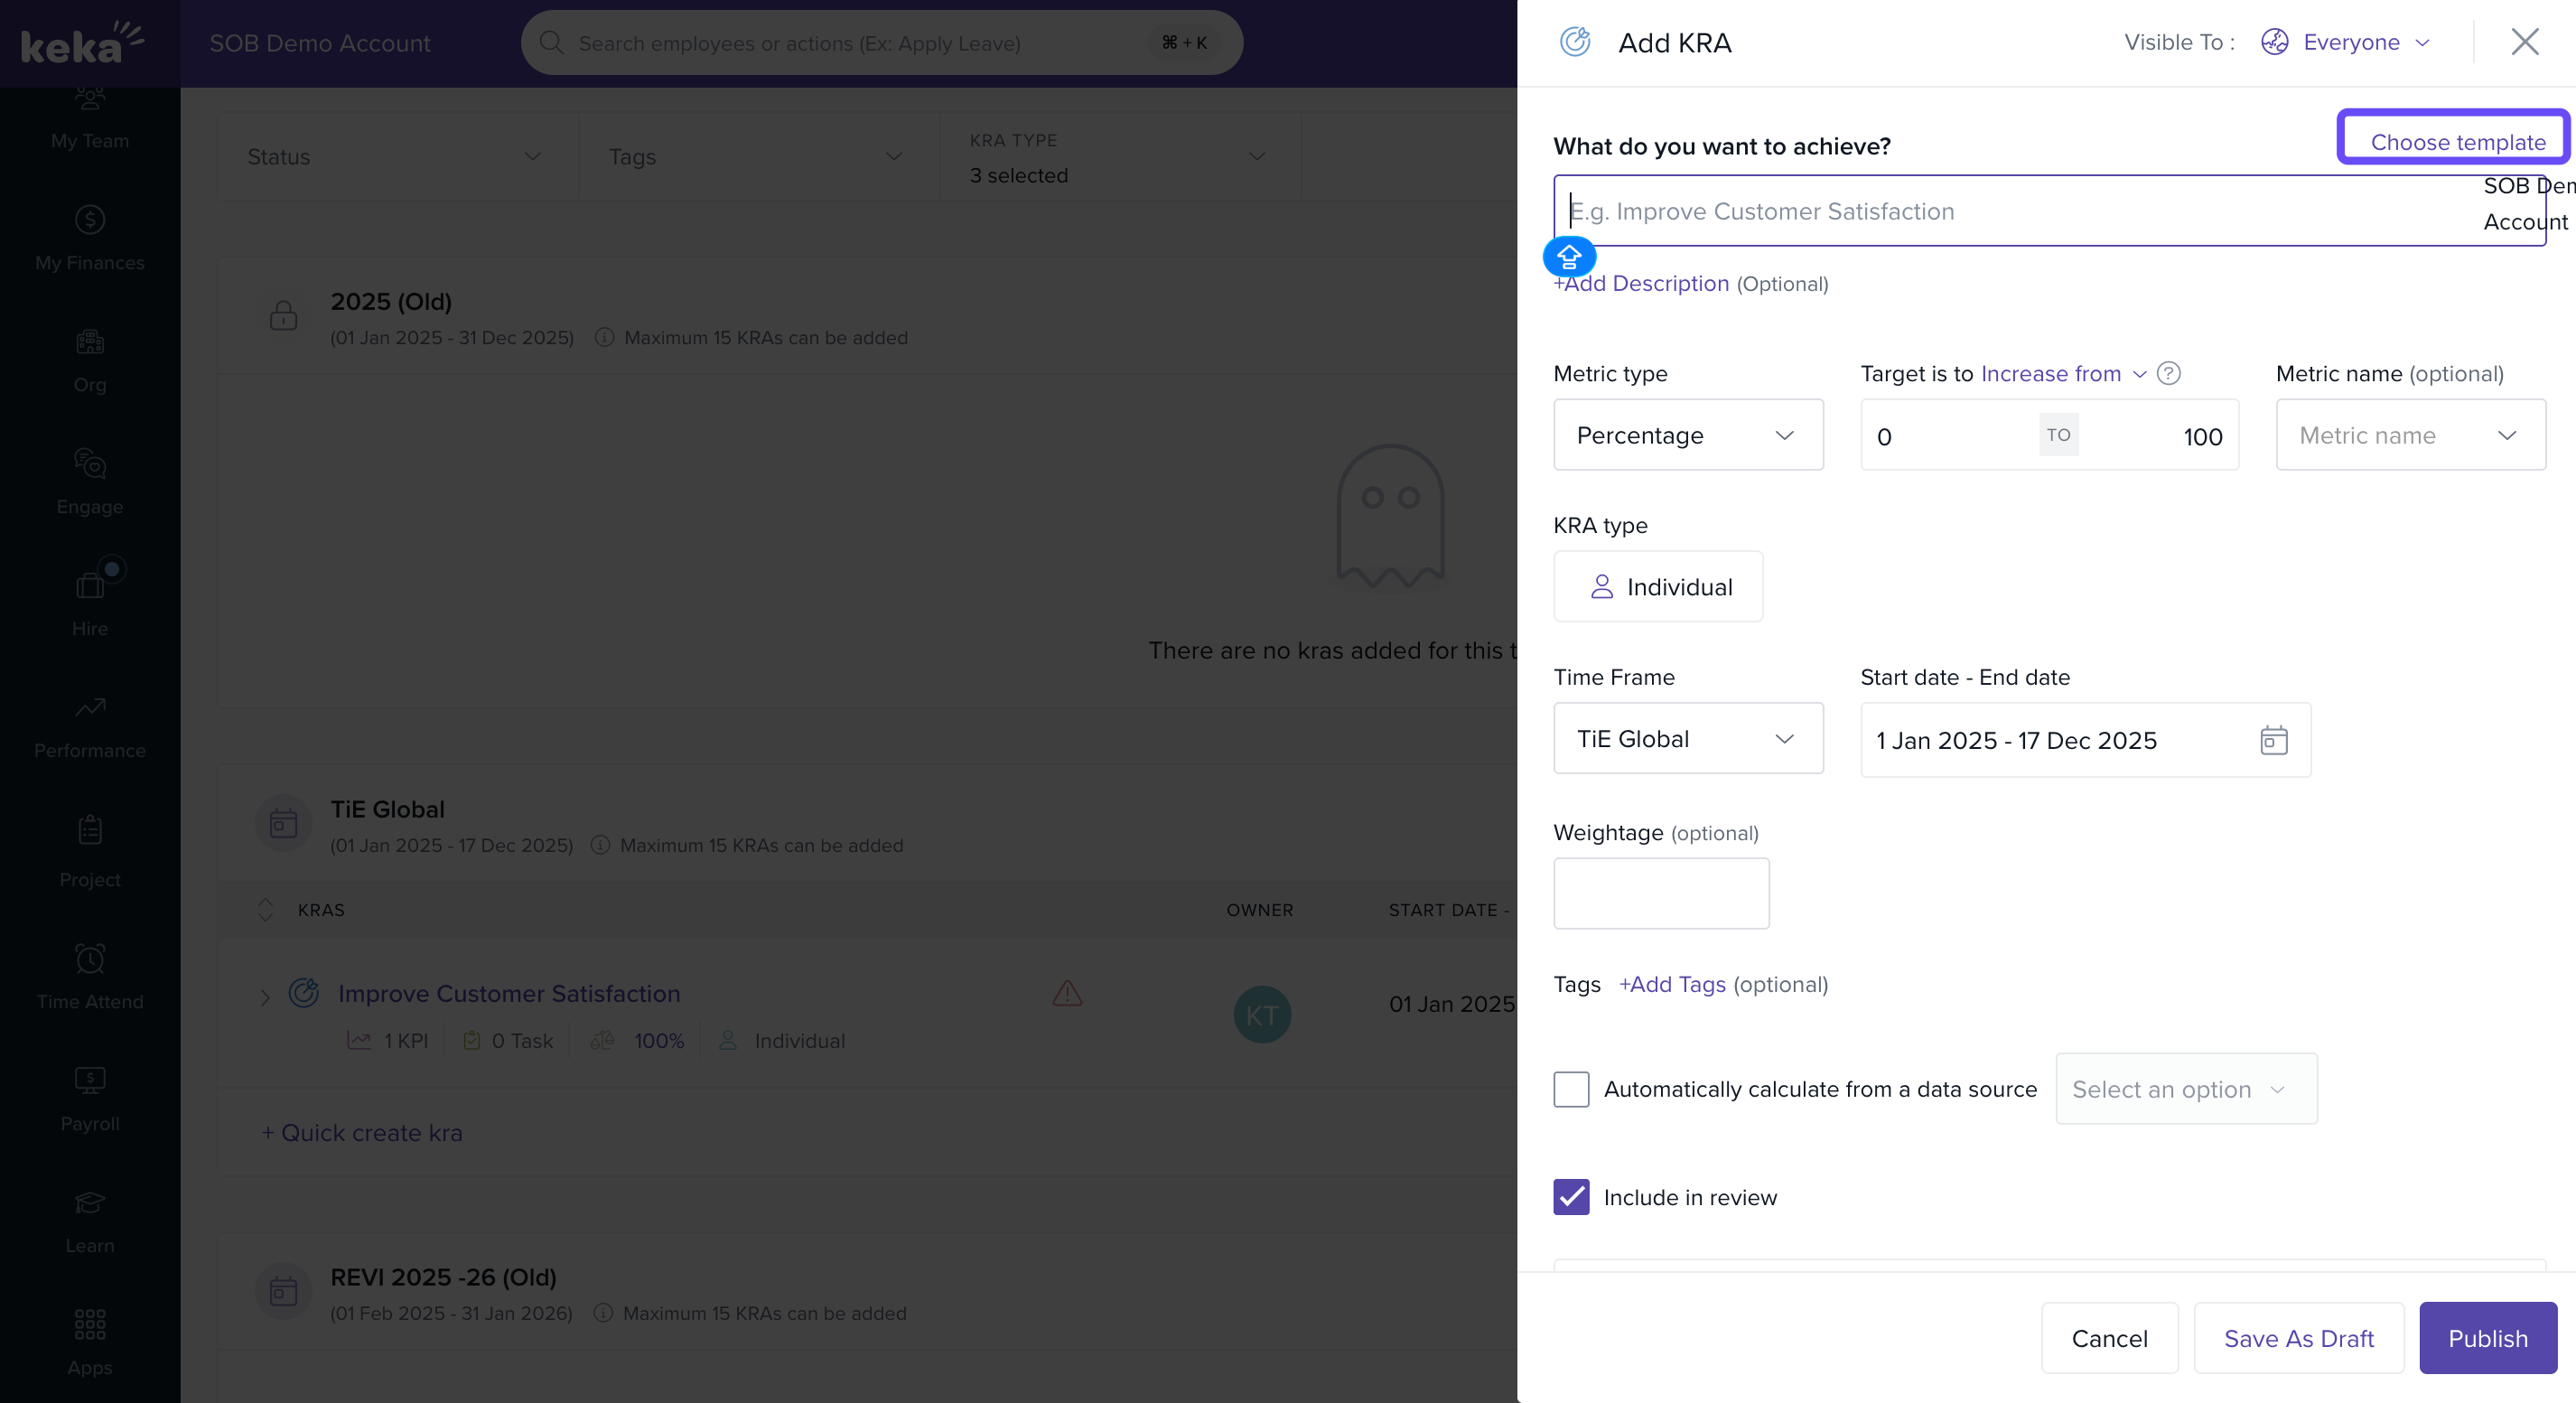Open Payroll in the left sidebar
This screenshot has height=1403, width=2576.
click(89, 1098)
